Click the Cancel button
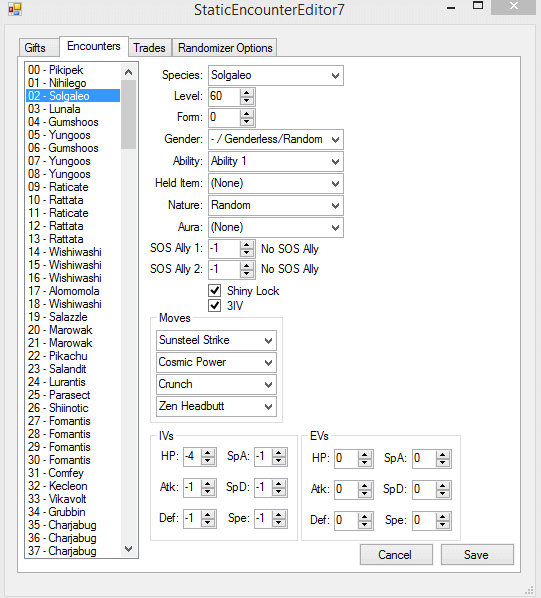541x598 pixels. 396,555
